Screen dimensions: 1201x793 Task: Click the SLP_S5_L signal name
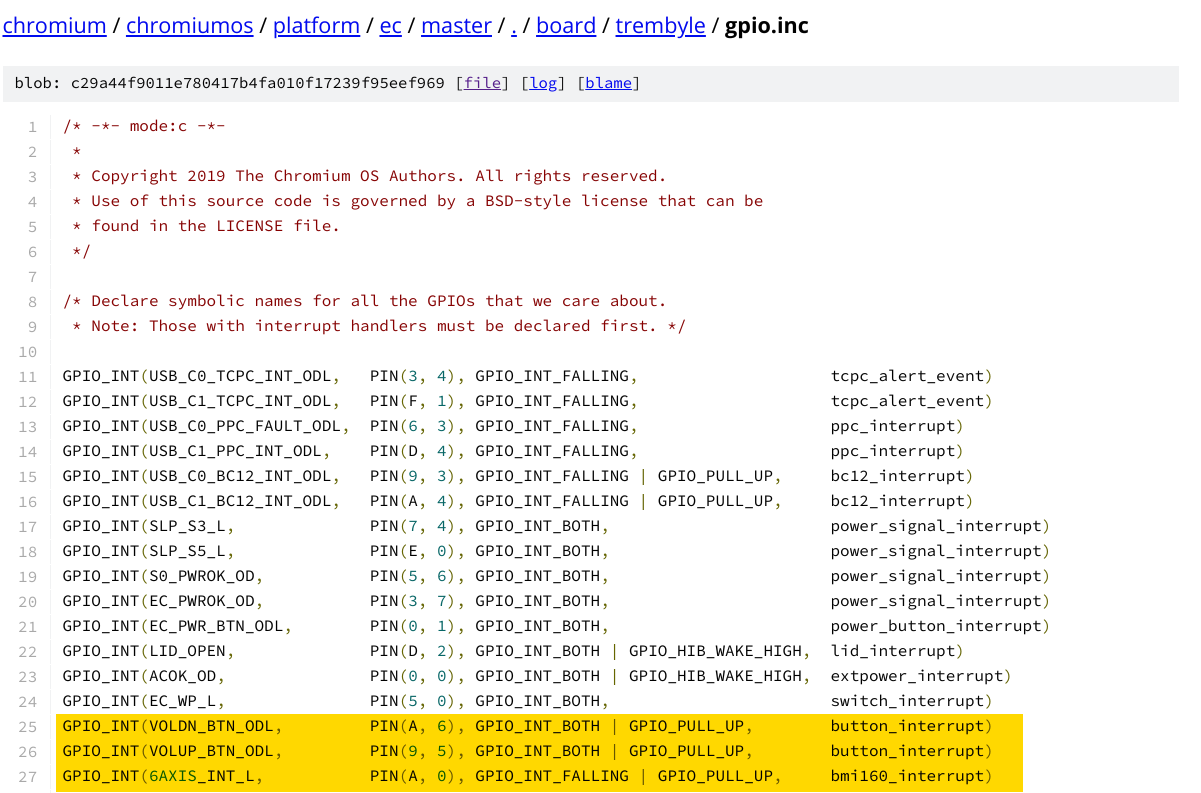point(187,551)
